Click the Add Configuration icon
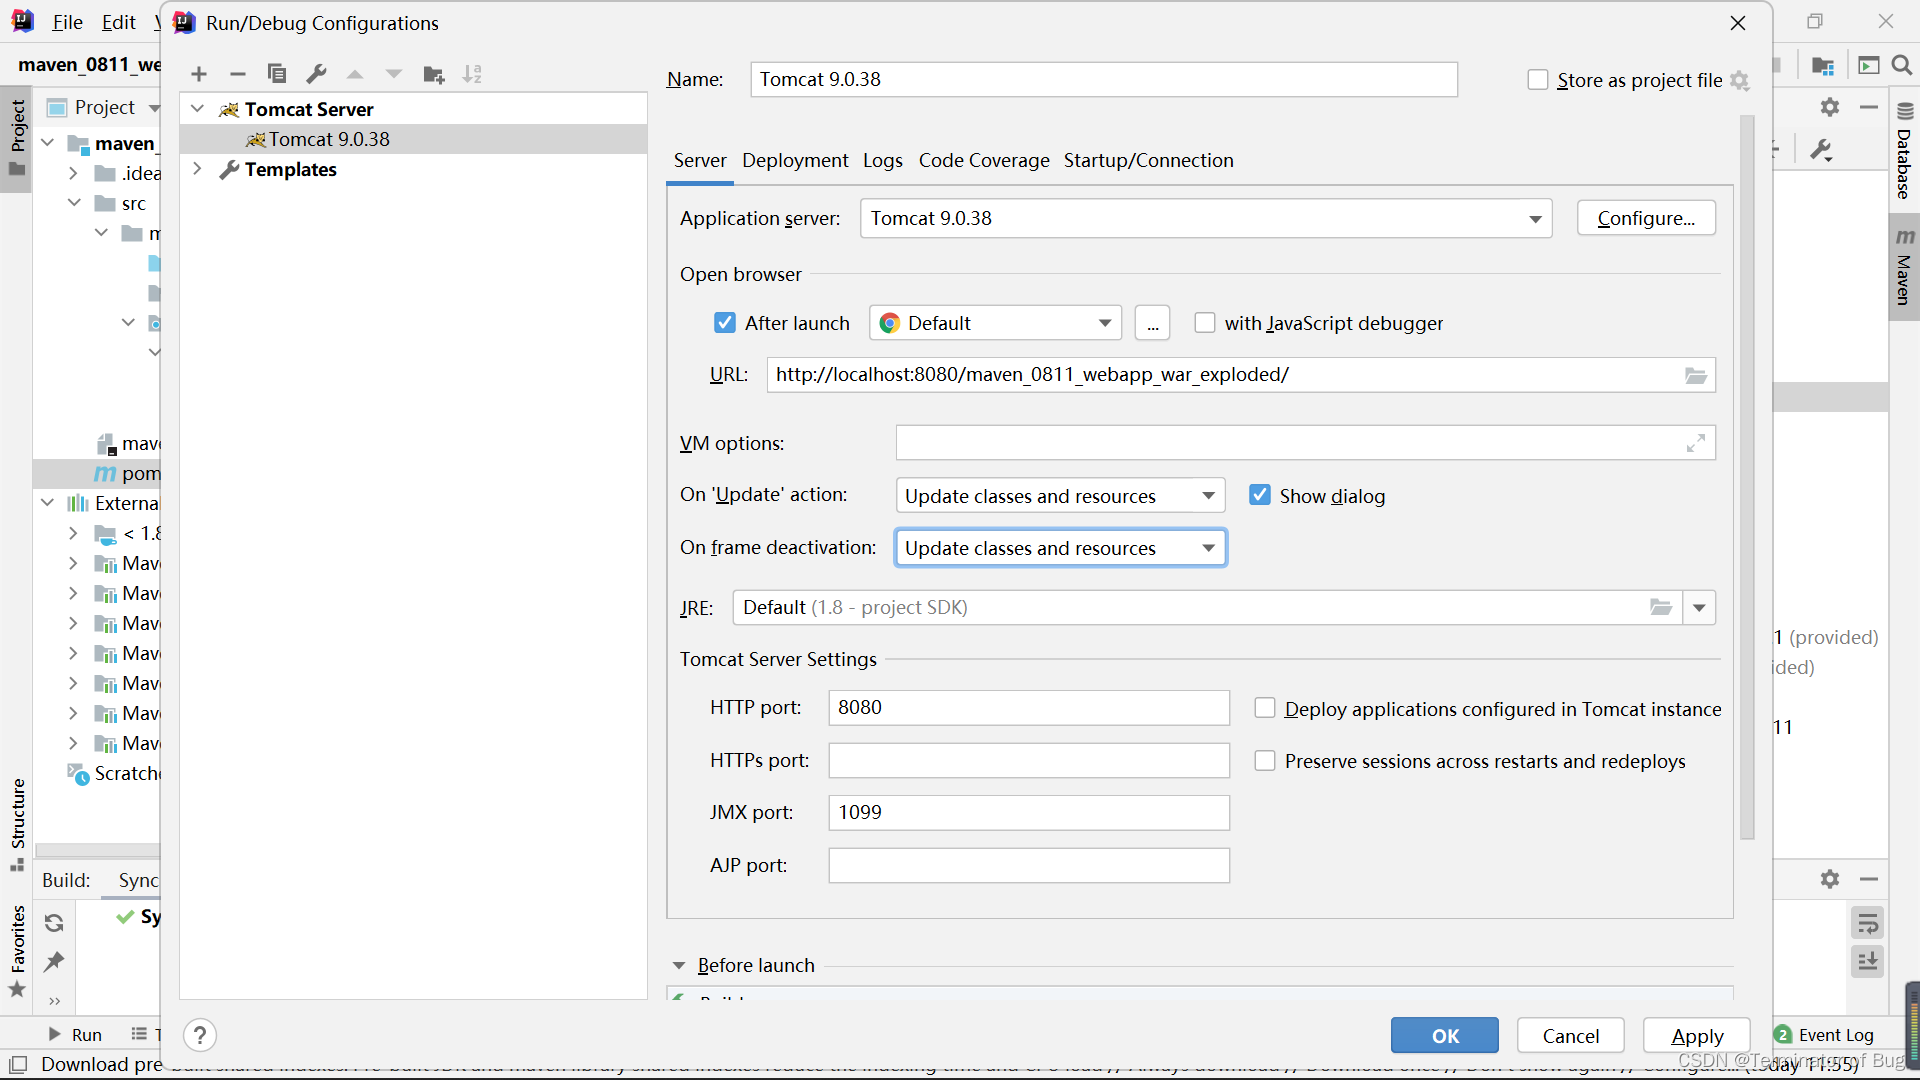This screenshot has height=1080, width=1920. 198,73
